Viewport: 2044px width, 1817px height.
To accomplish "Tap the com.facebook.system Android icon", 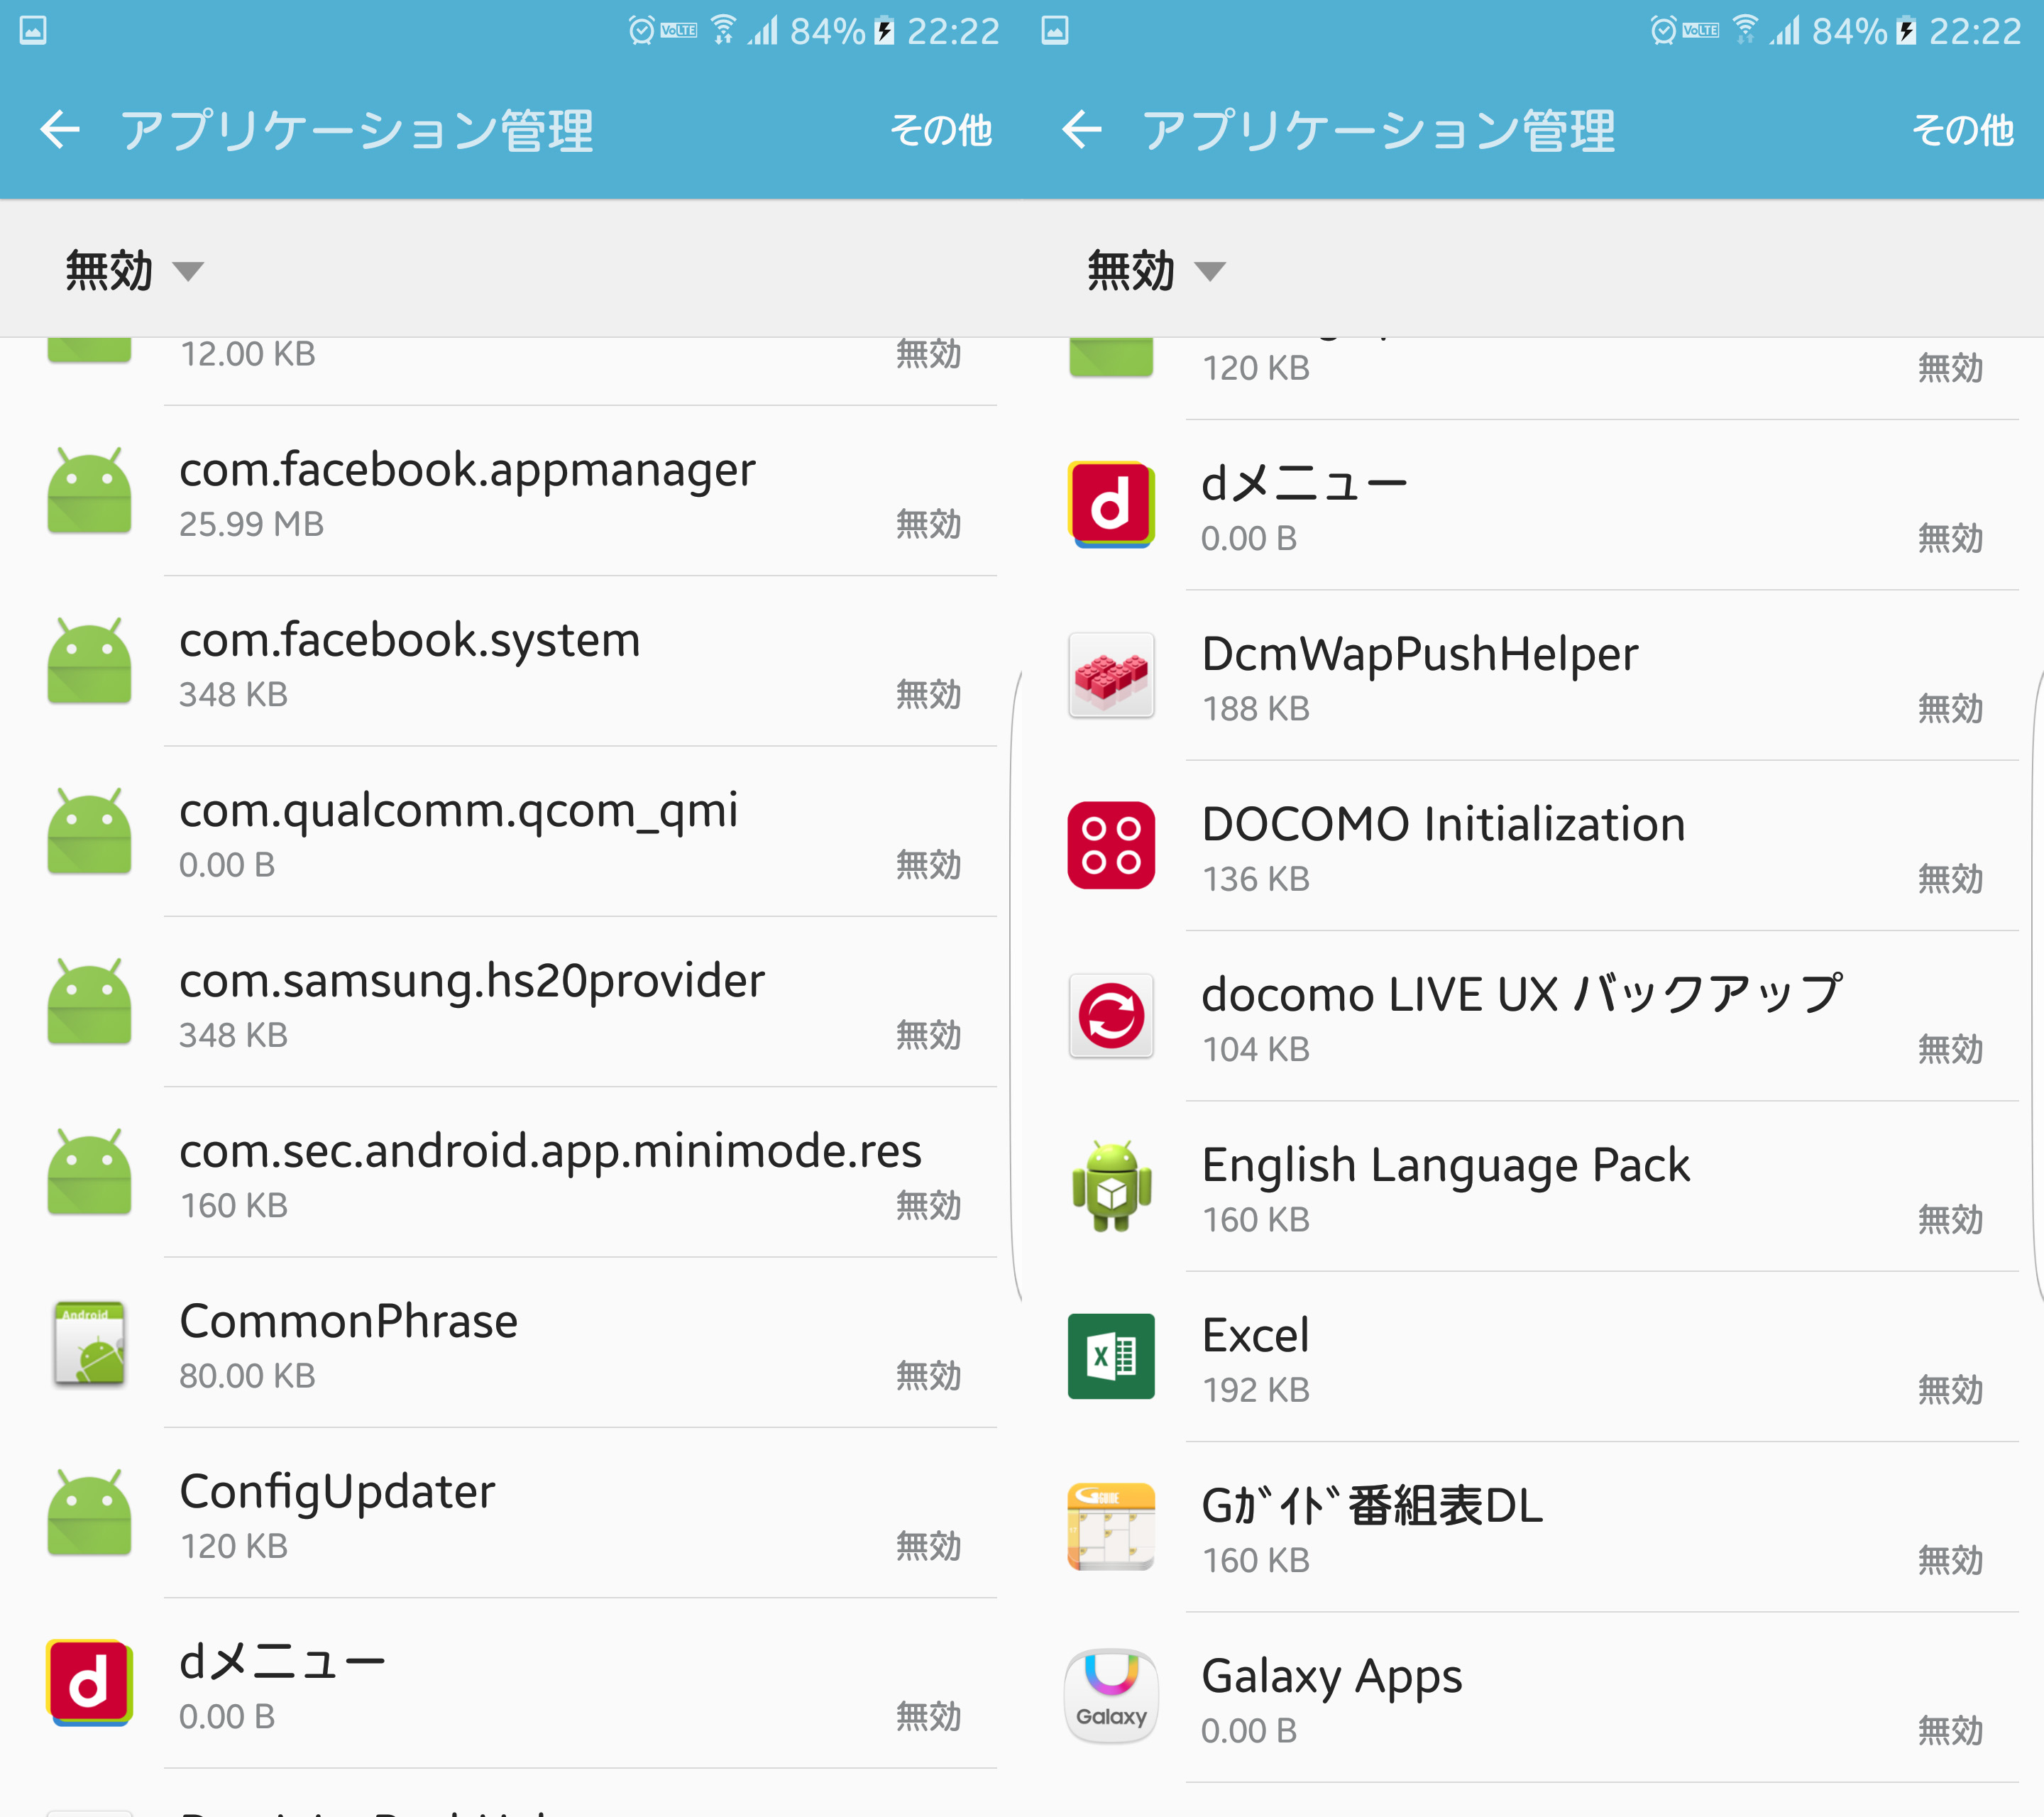I will point(89,660).
